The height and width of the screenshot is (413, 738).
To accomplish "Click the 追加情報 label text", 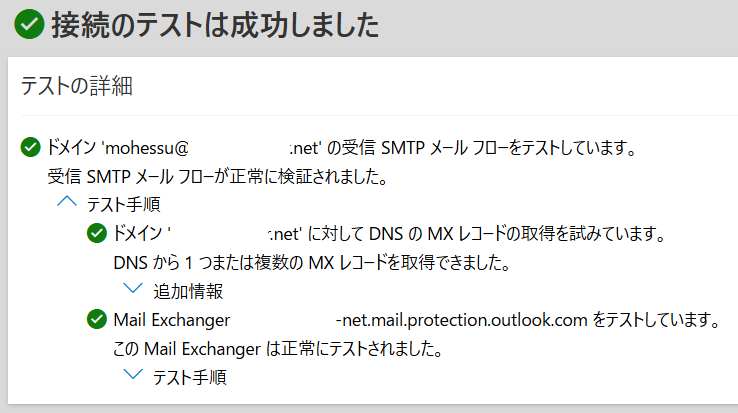I will click(188, 292).
